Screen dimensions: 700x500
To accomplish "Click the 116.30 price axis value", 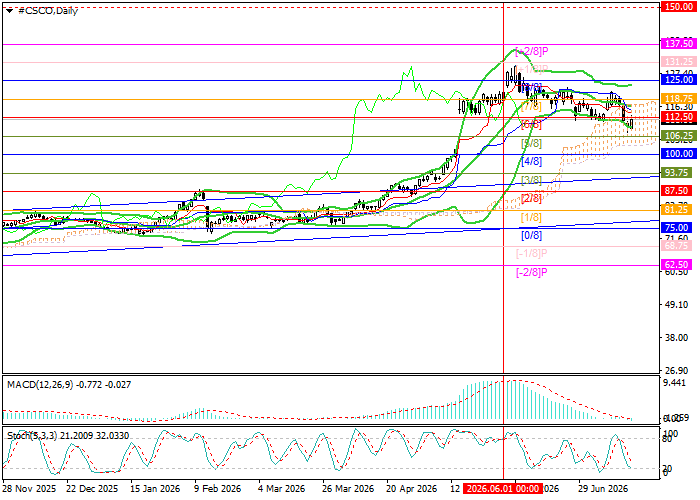I will pos(679,107).
